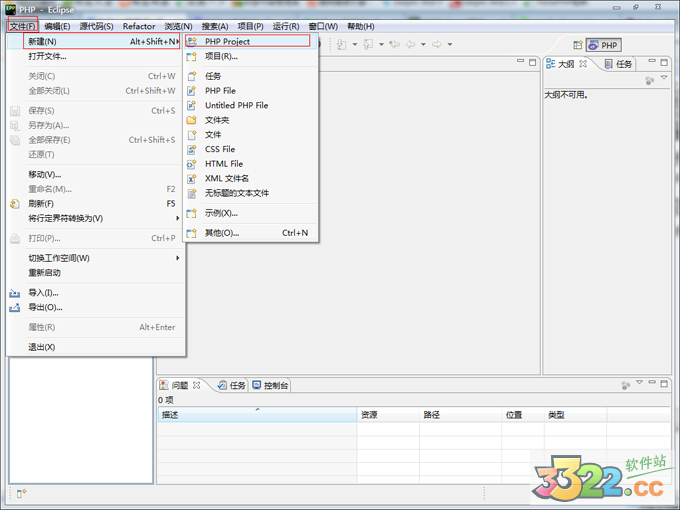The width and height of the screenshot is (680, 510).
Task: Choose 项目(R)... from the new submenu
Action: click(x=250, y=56)
